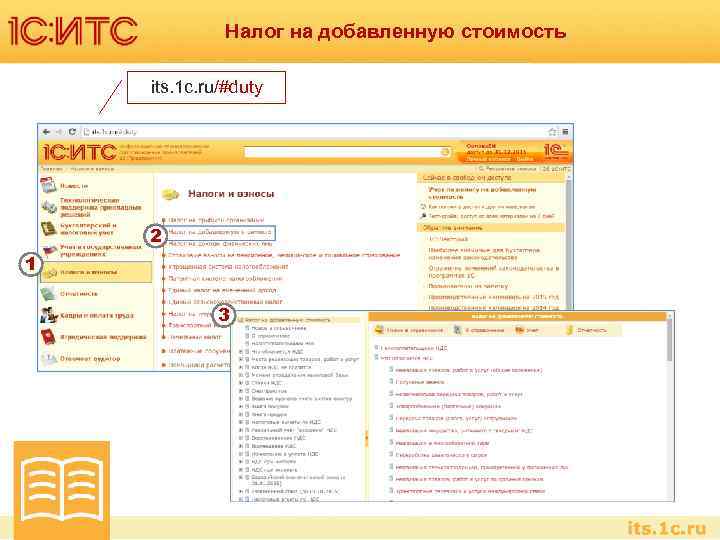Open the Учет по налогу на добавленную стоимость link
Image resolution: width=720 pixels, height=540 pixels.
pos(482,193)
